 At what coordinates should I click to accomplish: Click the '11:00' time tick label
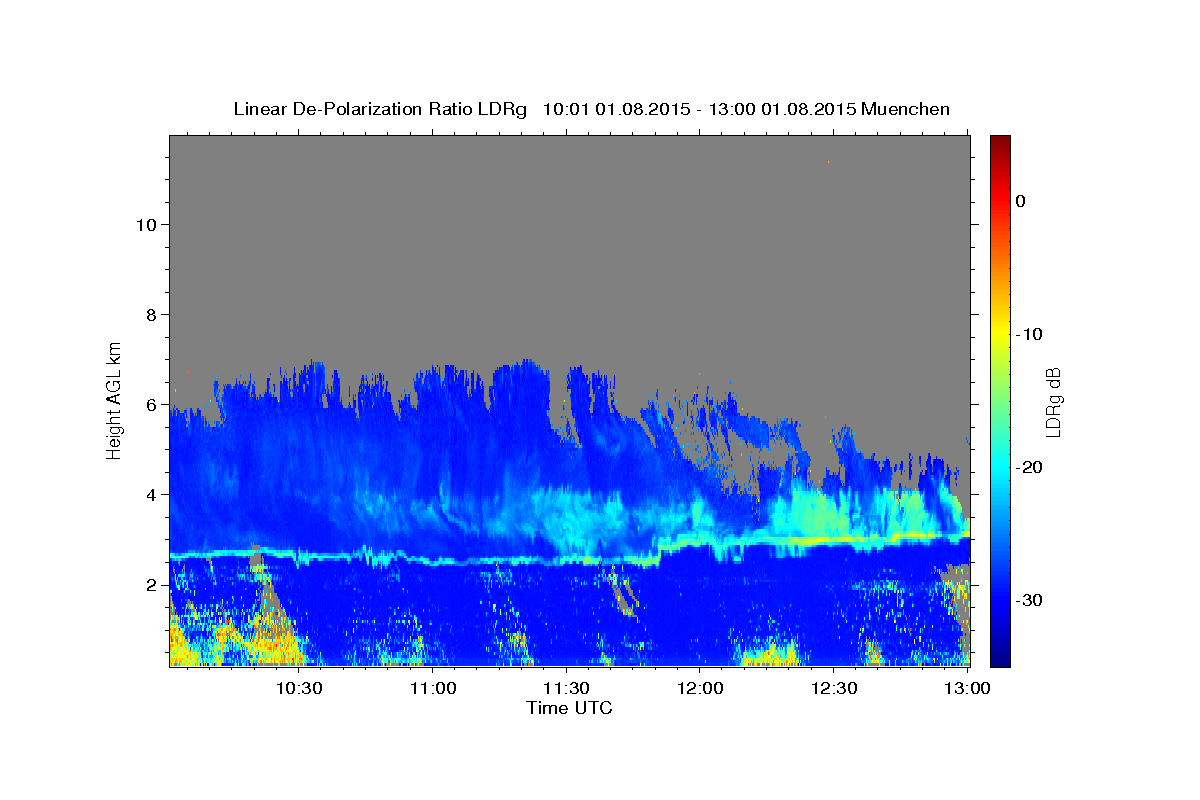[433, 688]
